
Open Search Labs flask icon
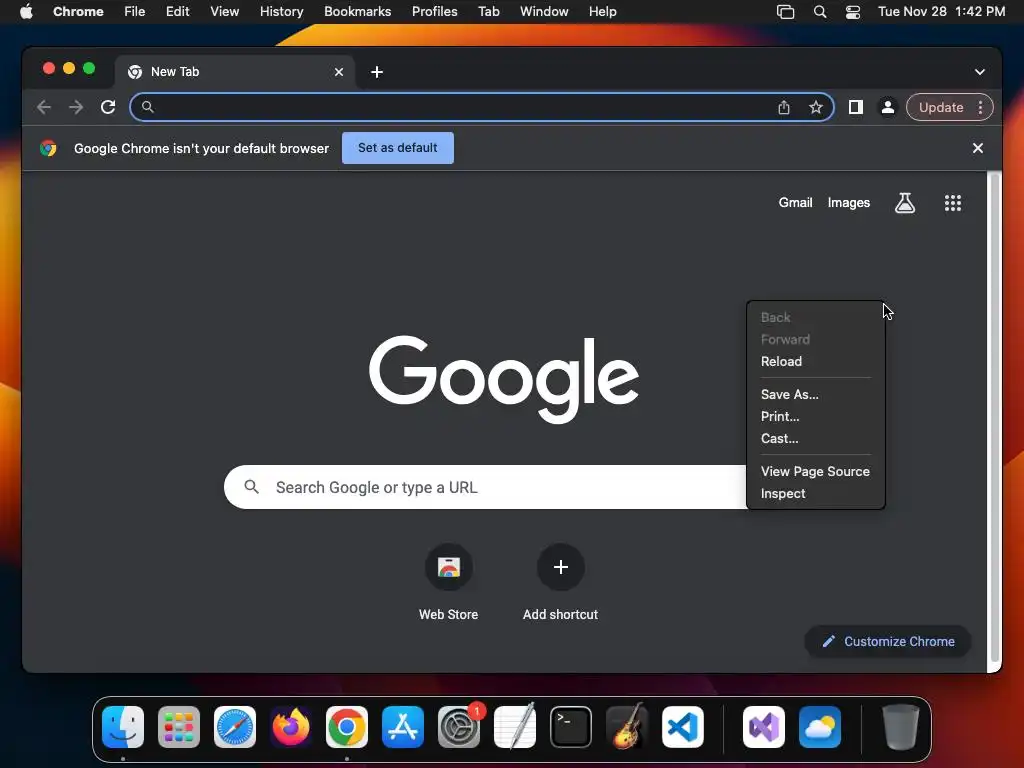(x=904, y=203)
